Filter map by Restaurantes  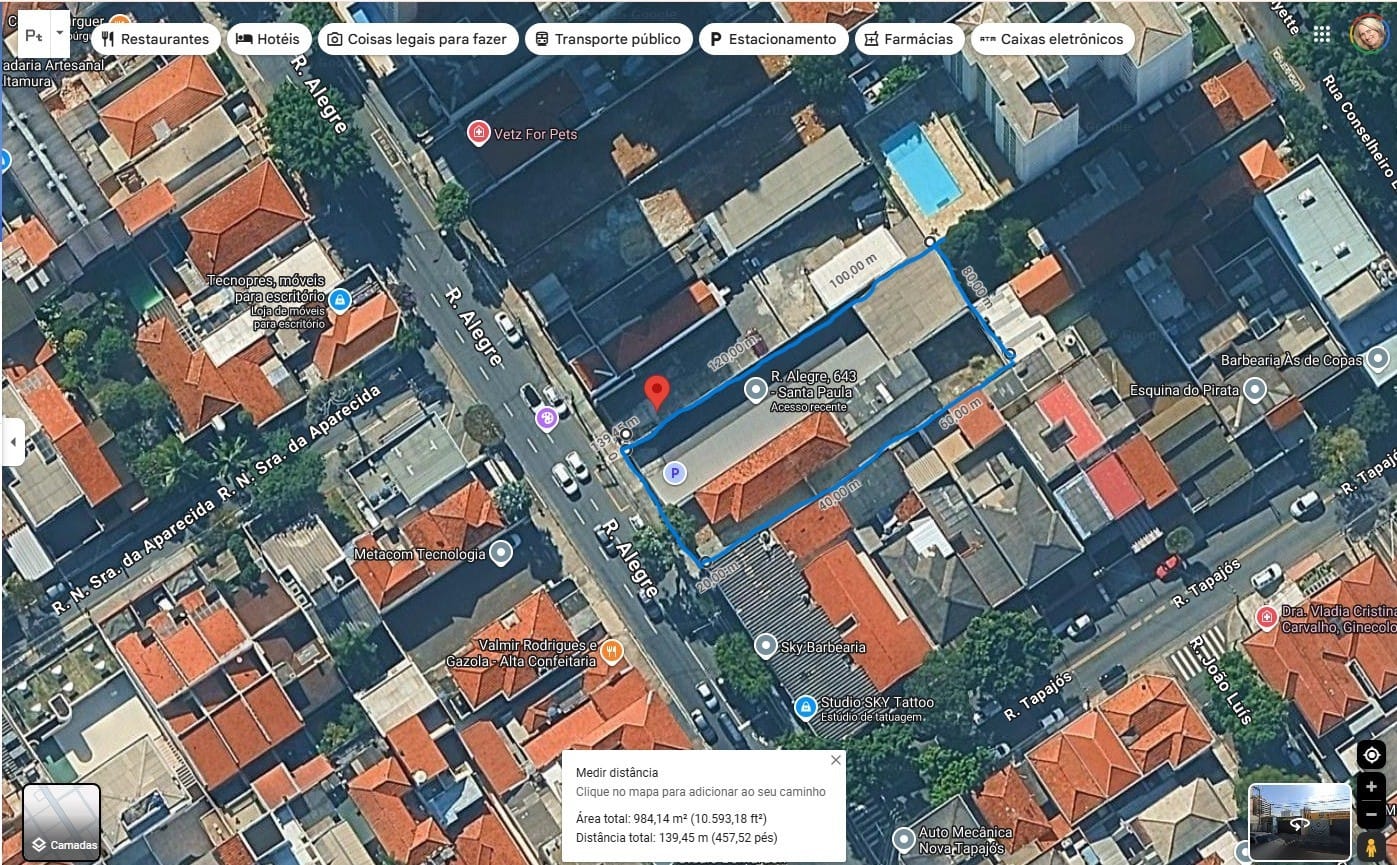click(156, 39)
